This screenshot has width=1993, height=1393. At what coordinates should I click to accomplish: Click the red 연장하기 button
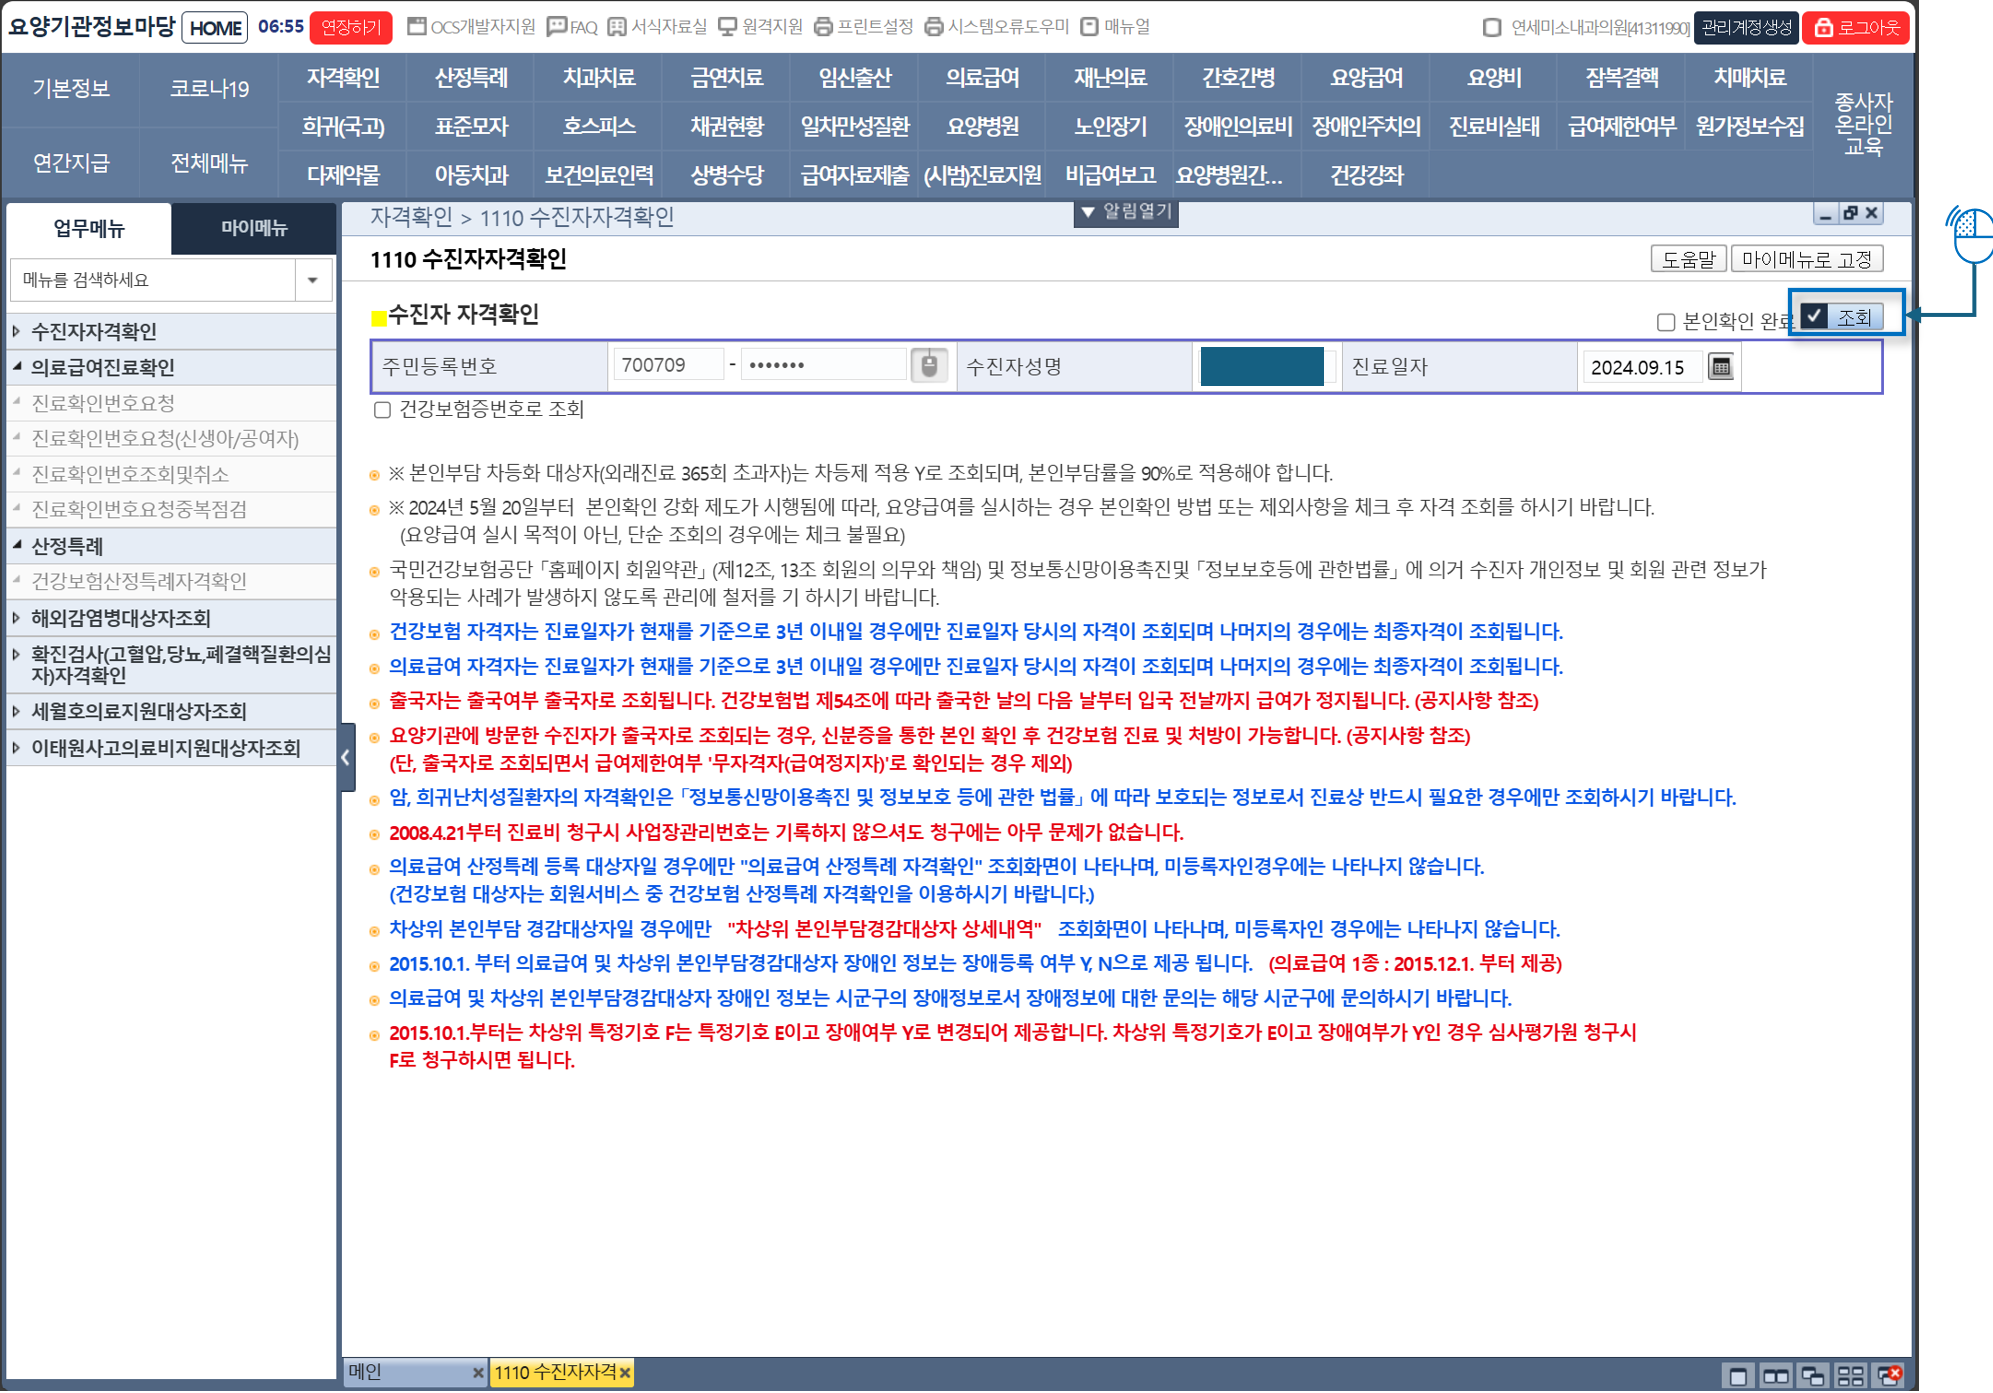350,27
